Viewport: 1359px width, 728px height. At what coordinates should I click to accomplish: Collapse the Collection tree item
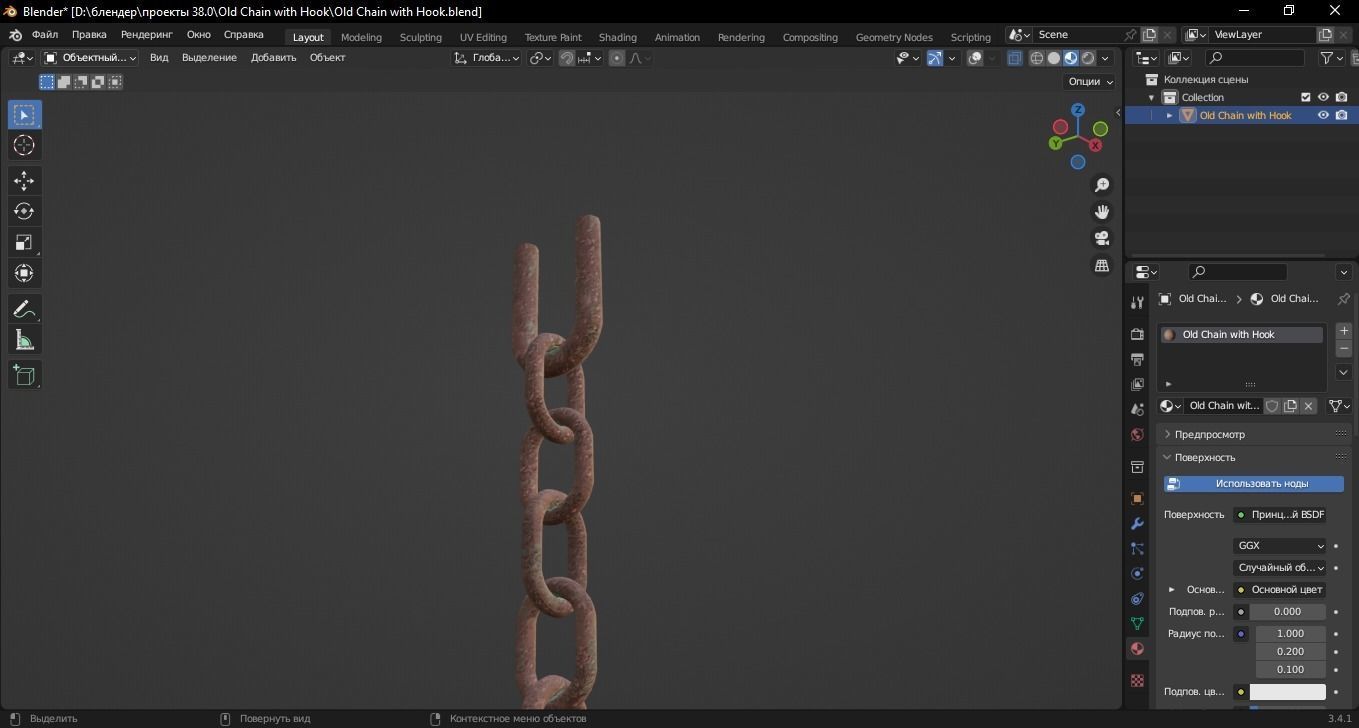pos(1152,97)
